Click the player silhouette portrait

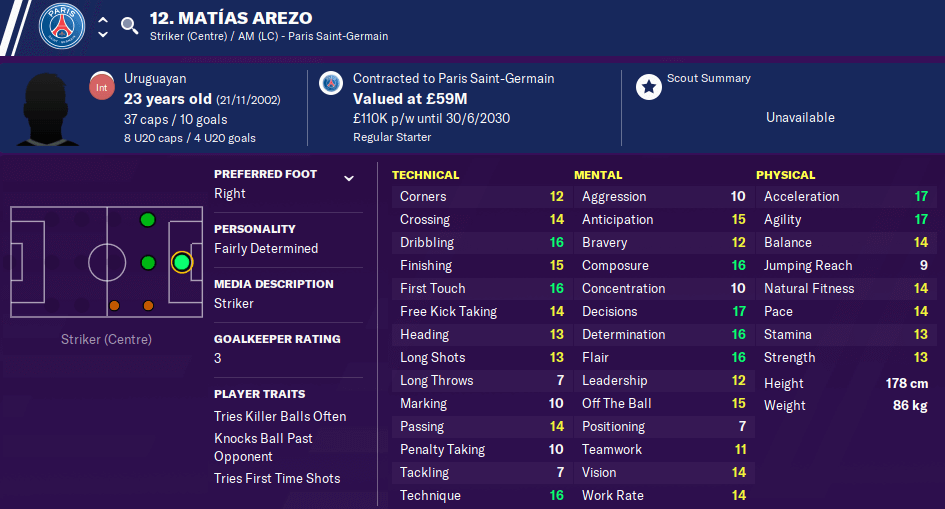click(x=47, y=109)
